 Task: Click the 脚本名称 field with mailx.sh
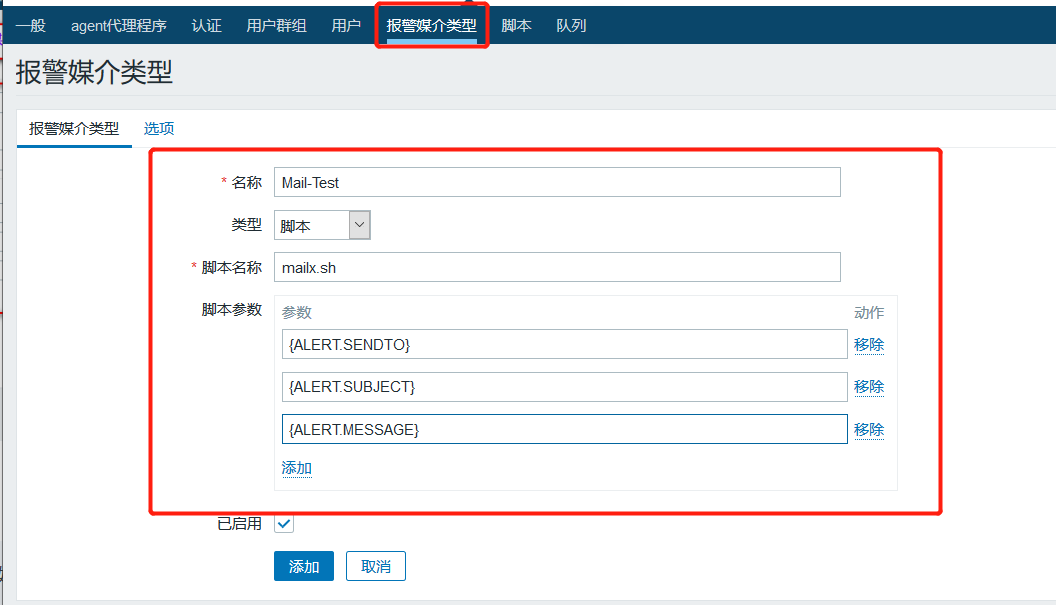(557, 267)
